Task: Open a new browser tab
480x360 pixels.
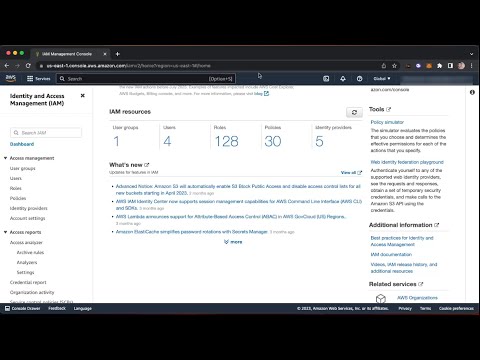Action: 117,54
